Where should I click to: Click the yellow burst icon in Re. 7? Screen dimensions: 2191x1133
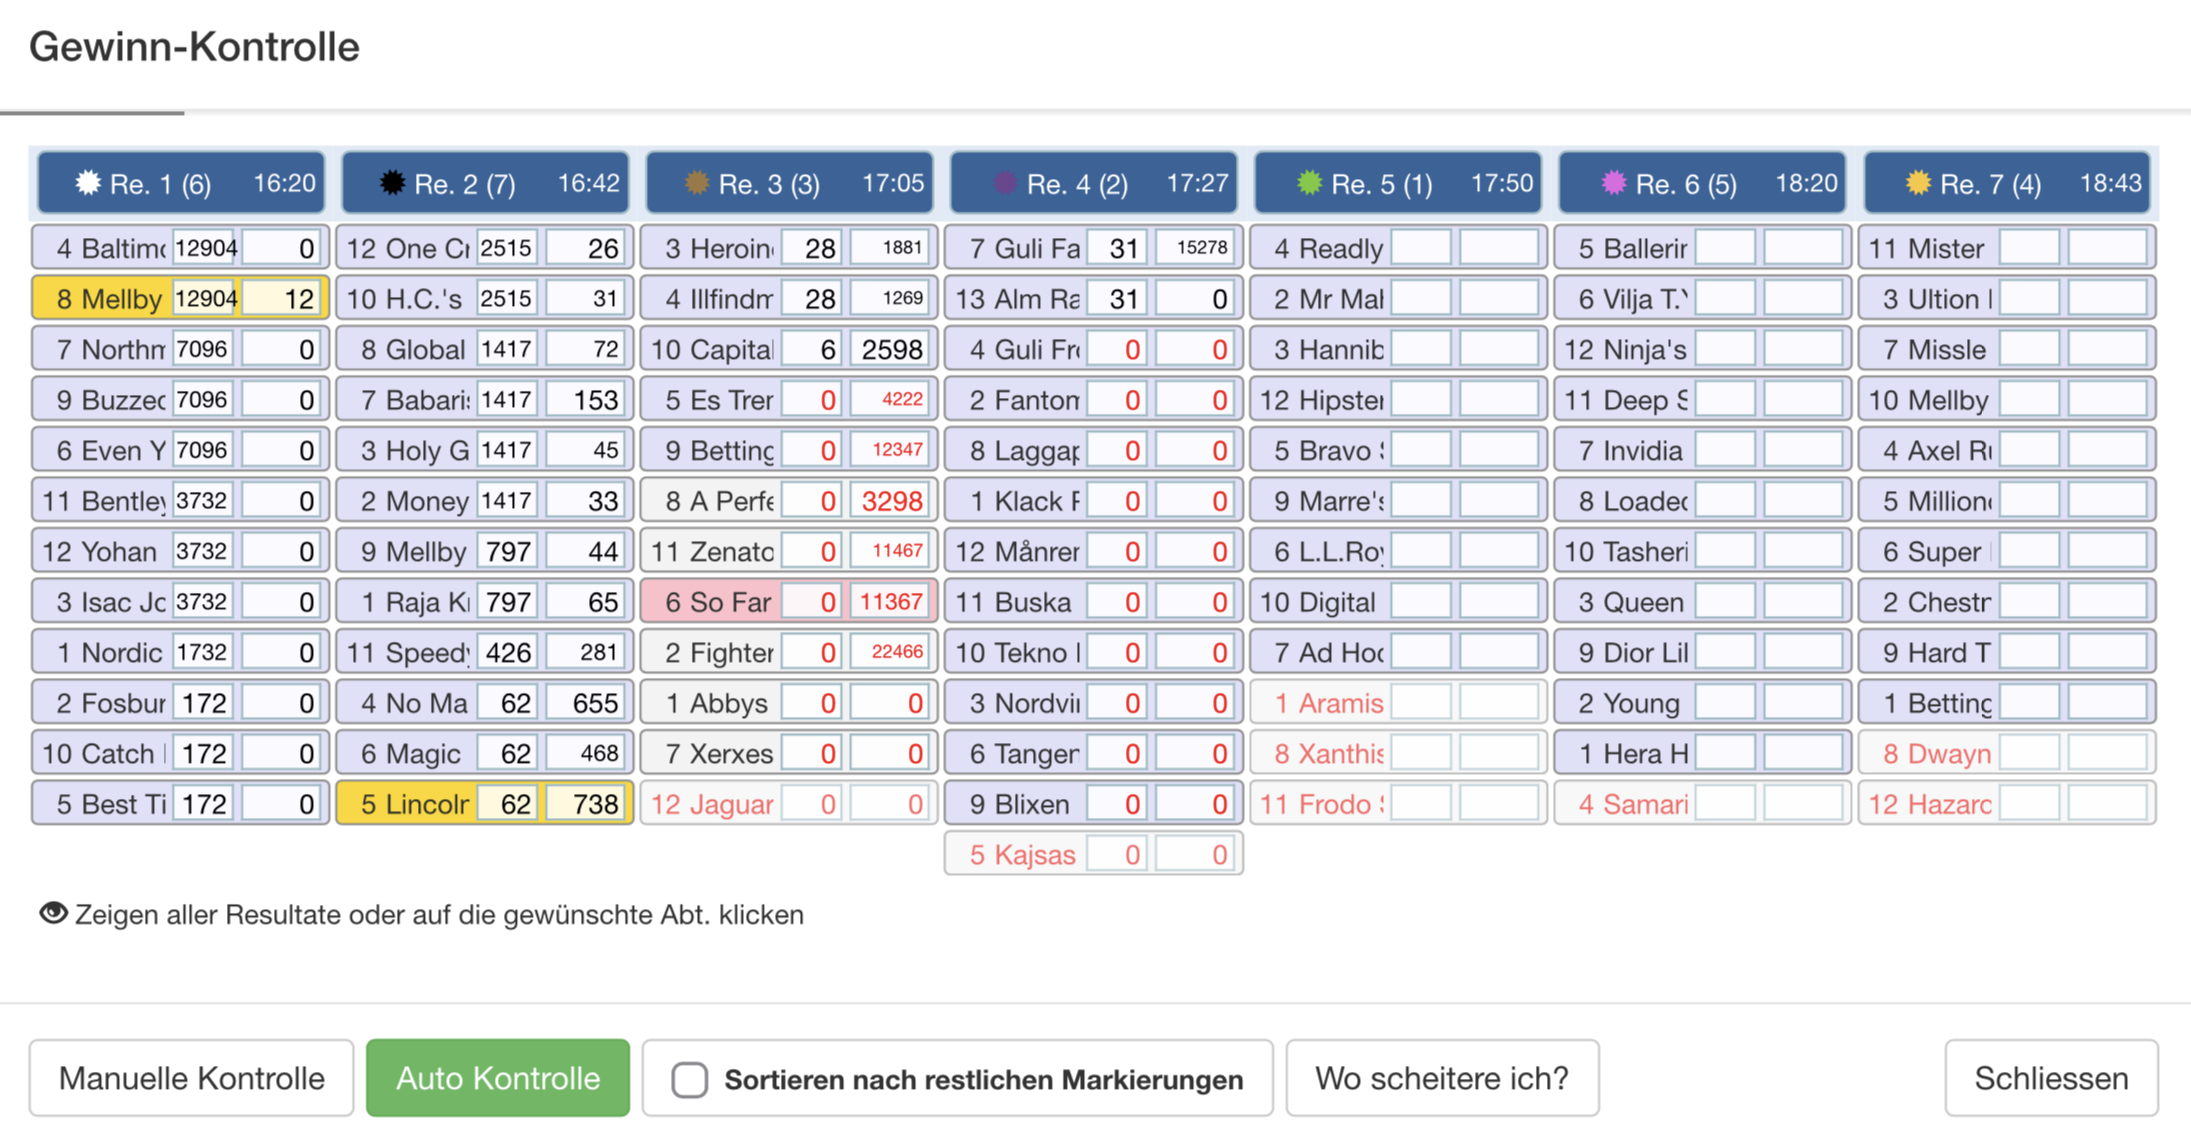pyautogui.click(x=1917, y=183)
